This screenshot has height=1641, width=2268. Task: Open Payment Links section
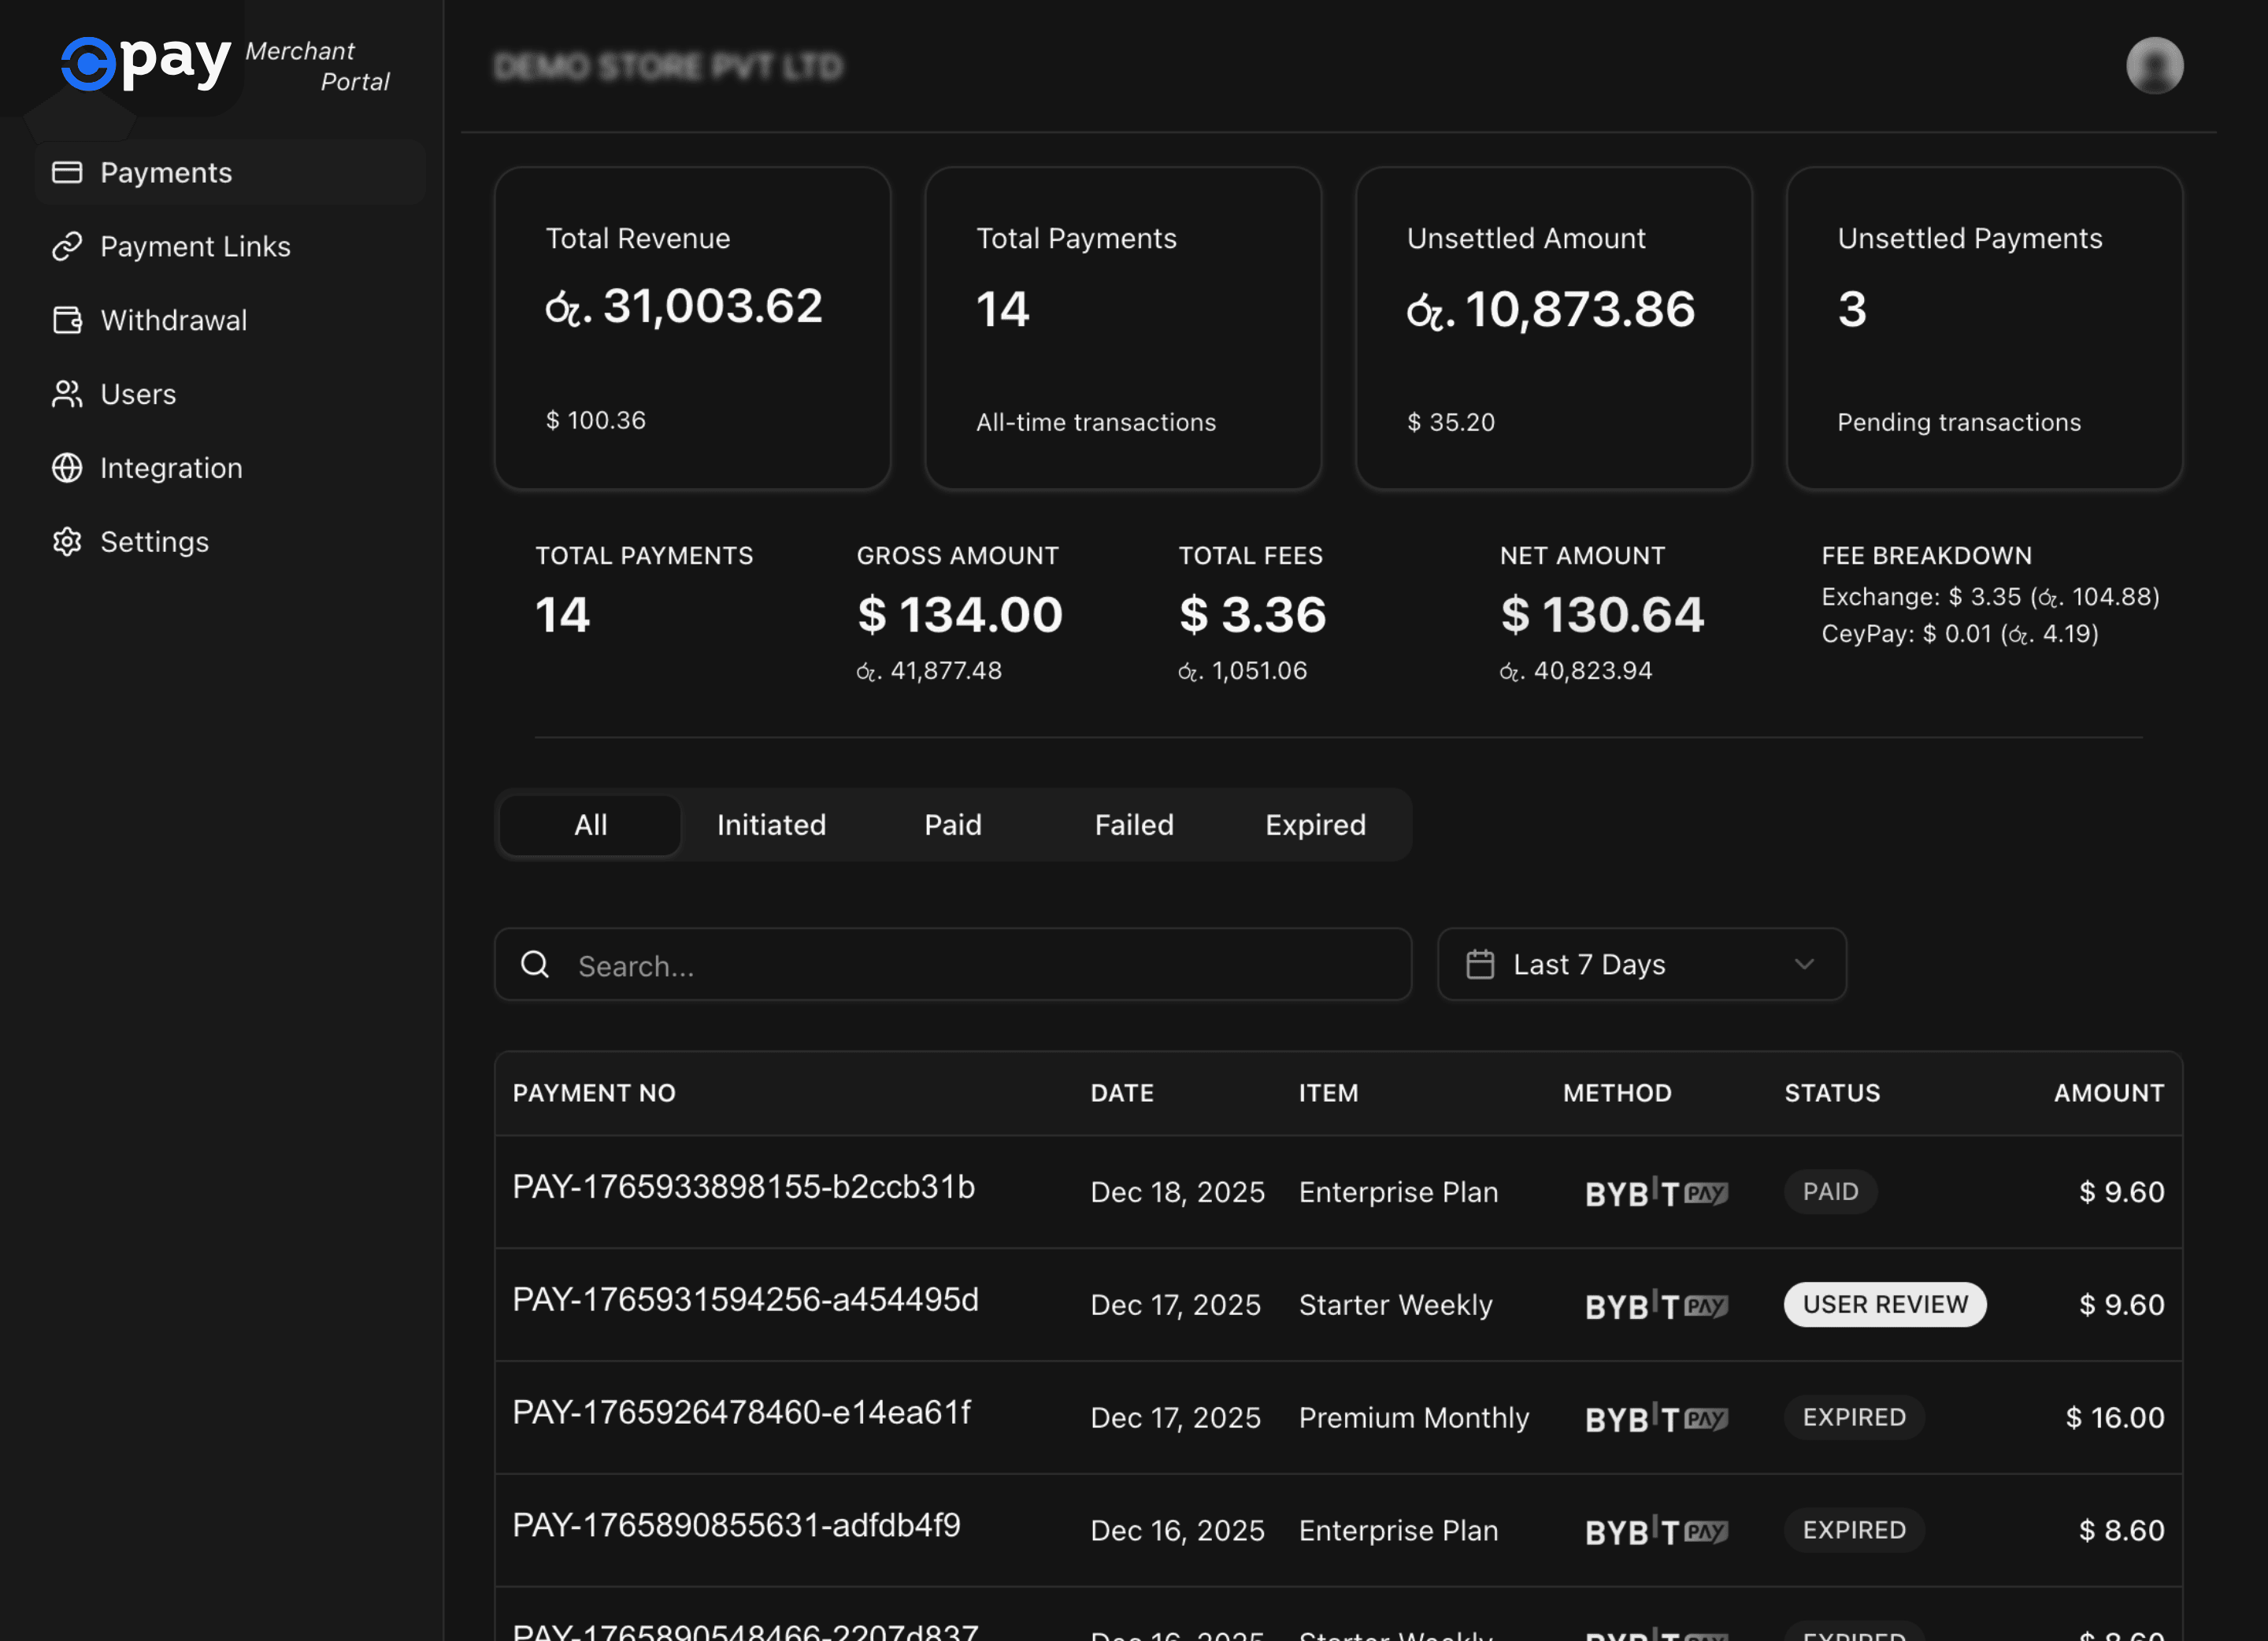pyautogui.click(x=196, y=246)
